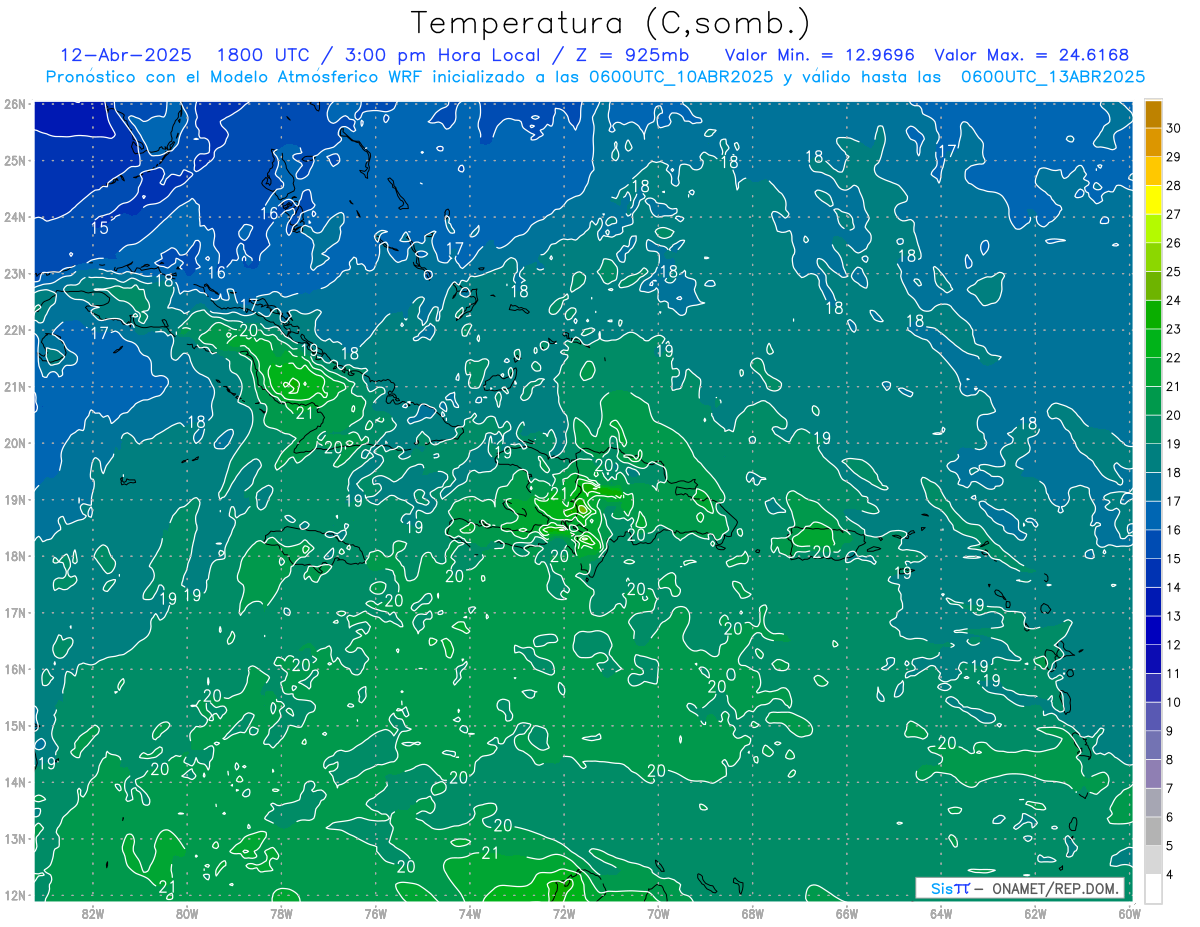Click the '15N' latitude axis label

click(14, 726)
